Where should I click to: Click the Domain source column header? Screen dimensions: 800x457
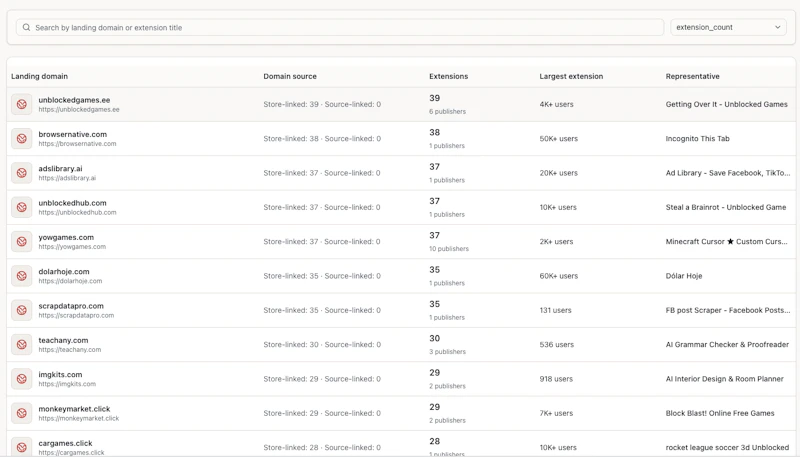(290, 77)
